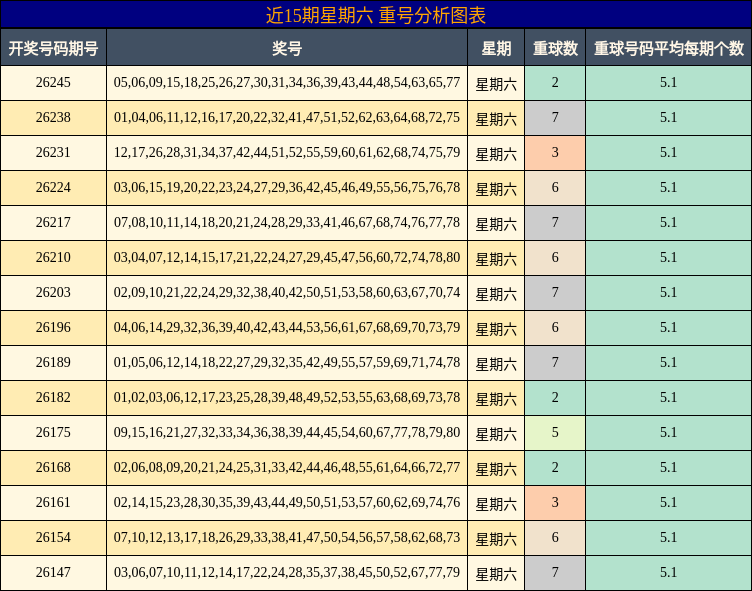Click average value 5.1 in row 26224

coord(669,188)
